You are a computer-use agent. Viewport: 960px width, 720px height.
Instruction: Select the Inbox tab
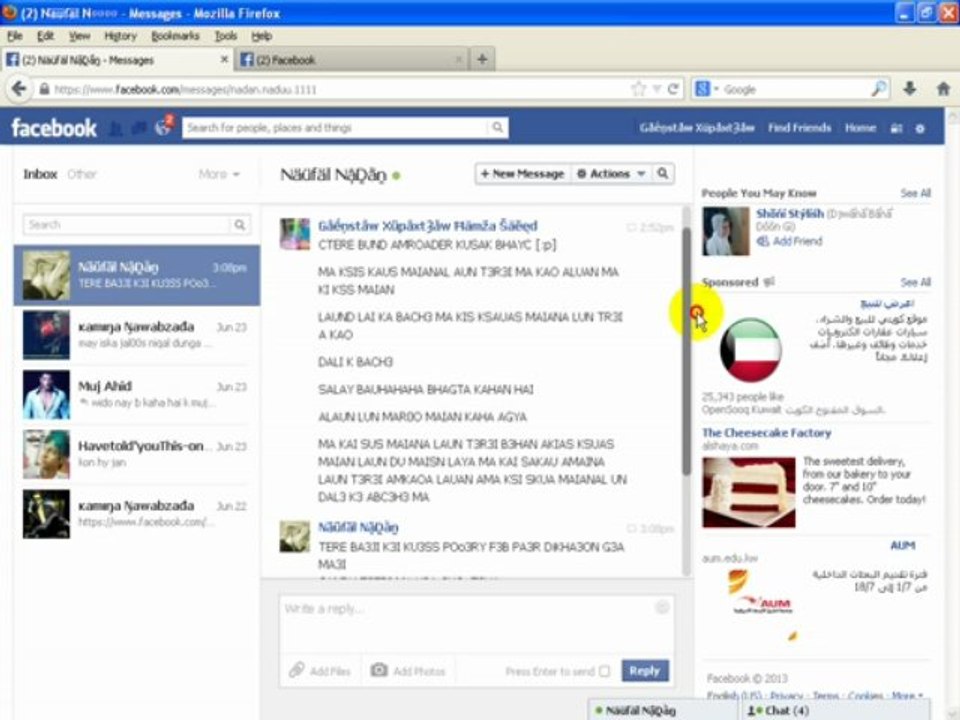(x=40, y=174)
